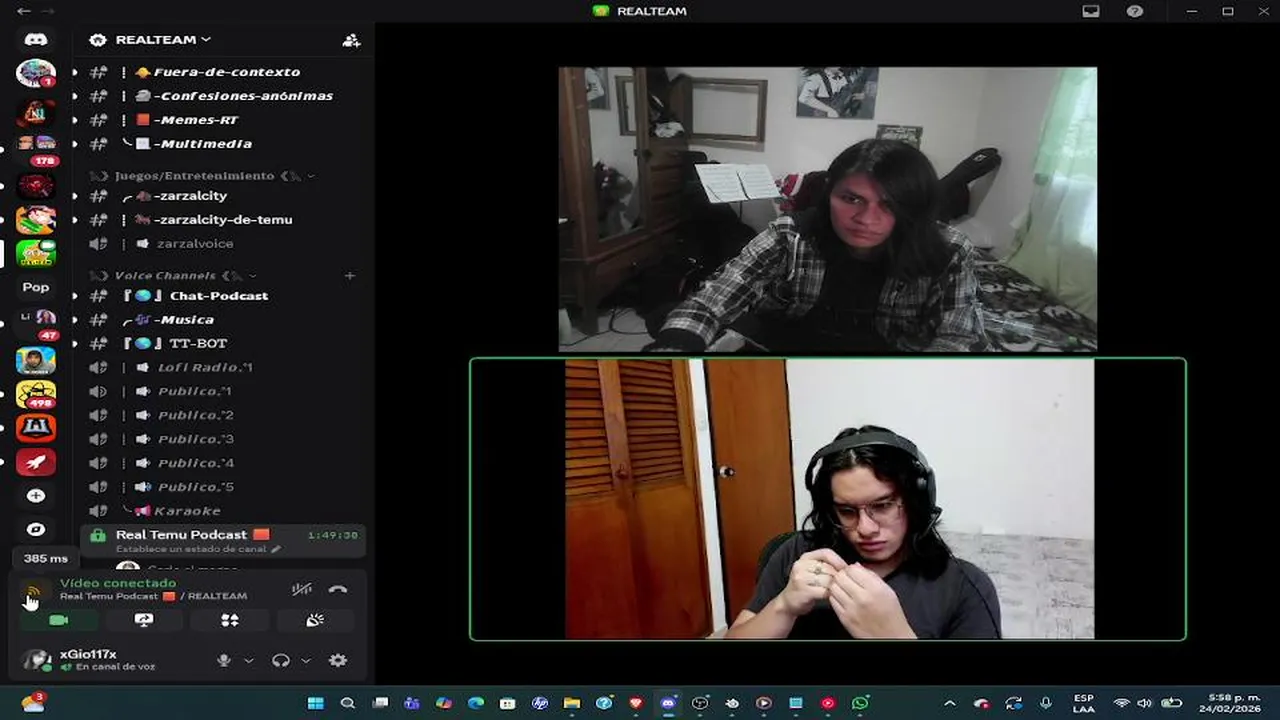Open the soundboard
This screenshot has height=720, width=1280.
(315, 620)
